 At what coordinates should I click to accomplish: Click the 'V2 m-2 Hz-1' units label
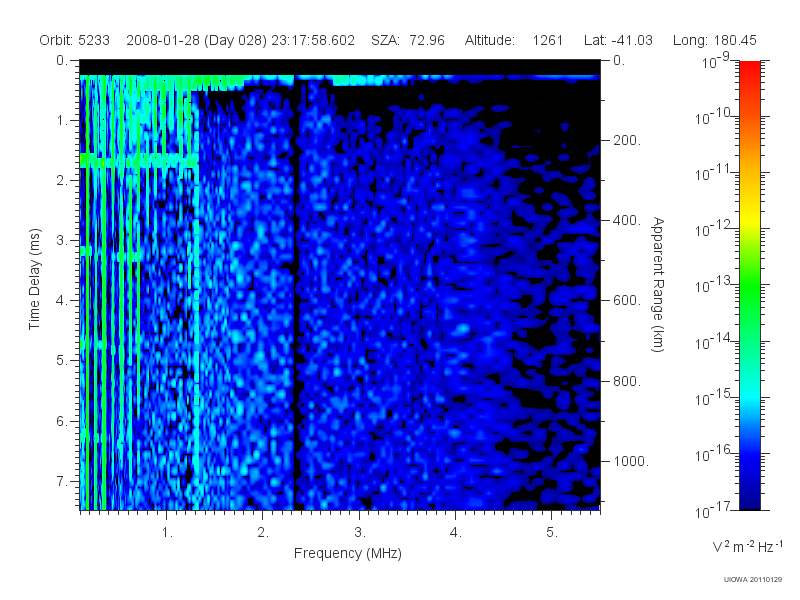747,546
